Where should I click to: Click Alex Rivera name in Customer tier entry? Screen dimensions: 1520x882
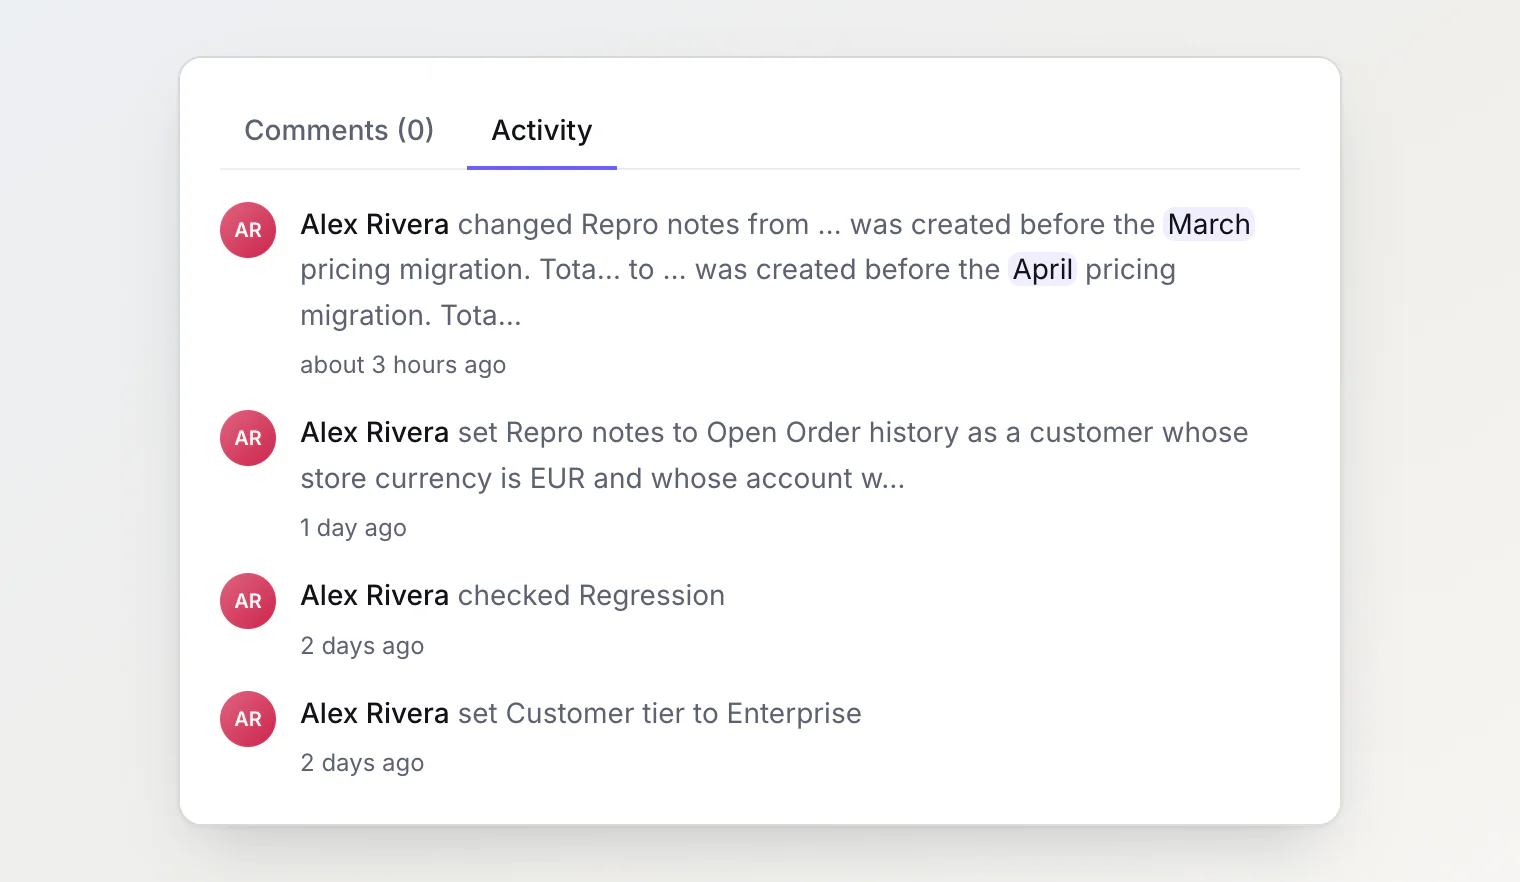[375, 713]
